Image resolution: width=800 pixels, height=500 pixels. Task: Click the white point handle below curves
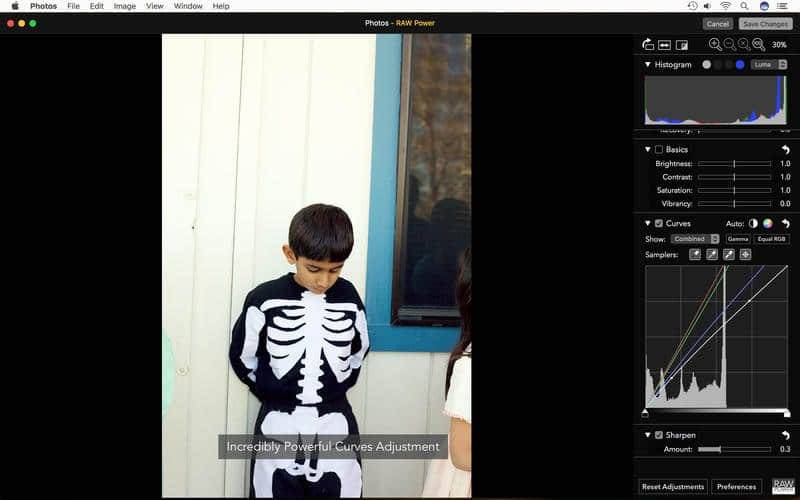pos(787,413)
